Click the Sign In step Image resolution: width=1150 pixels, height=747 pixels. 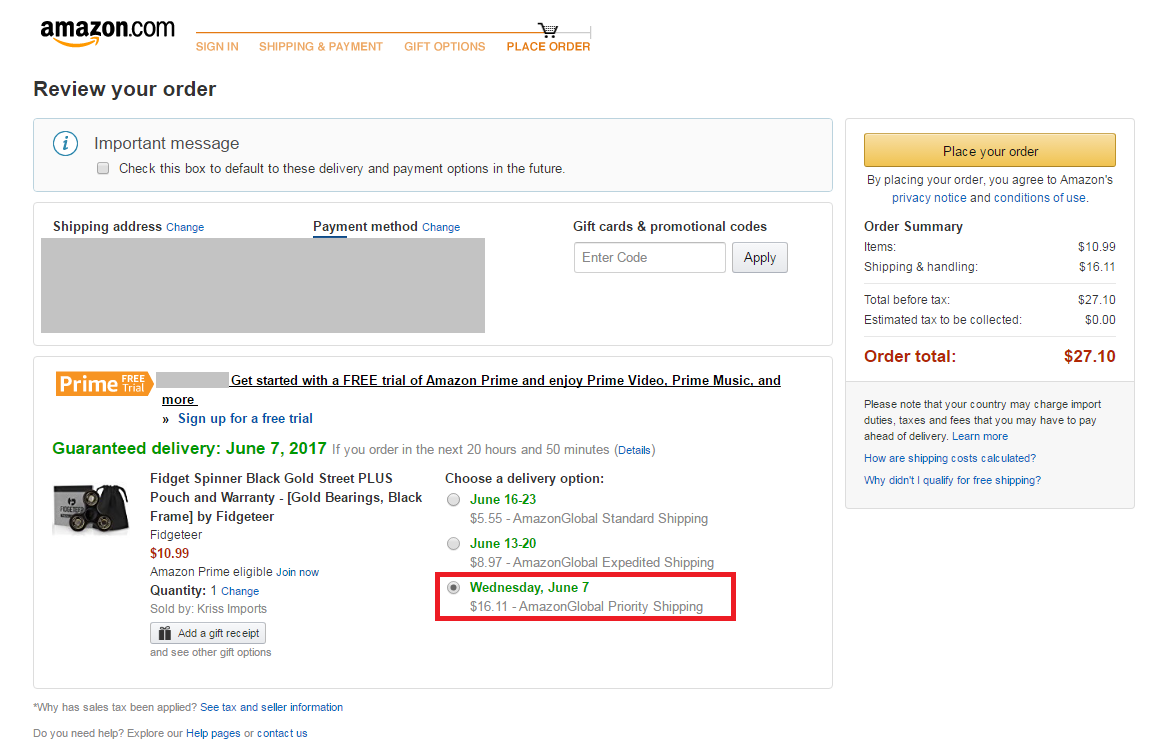217,46
